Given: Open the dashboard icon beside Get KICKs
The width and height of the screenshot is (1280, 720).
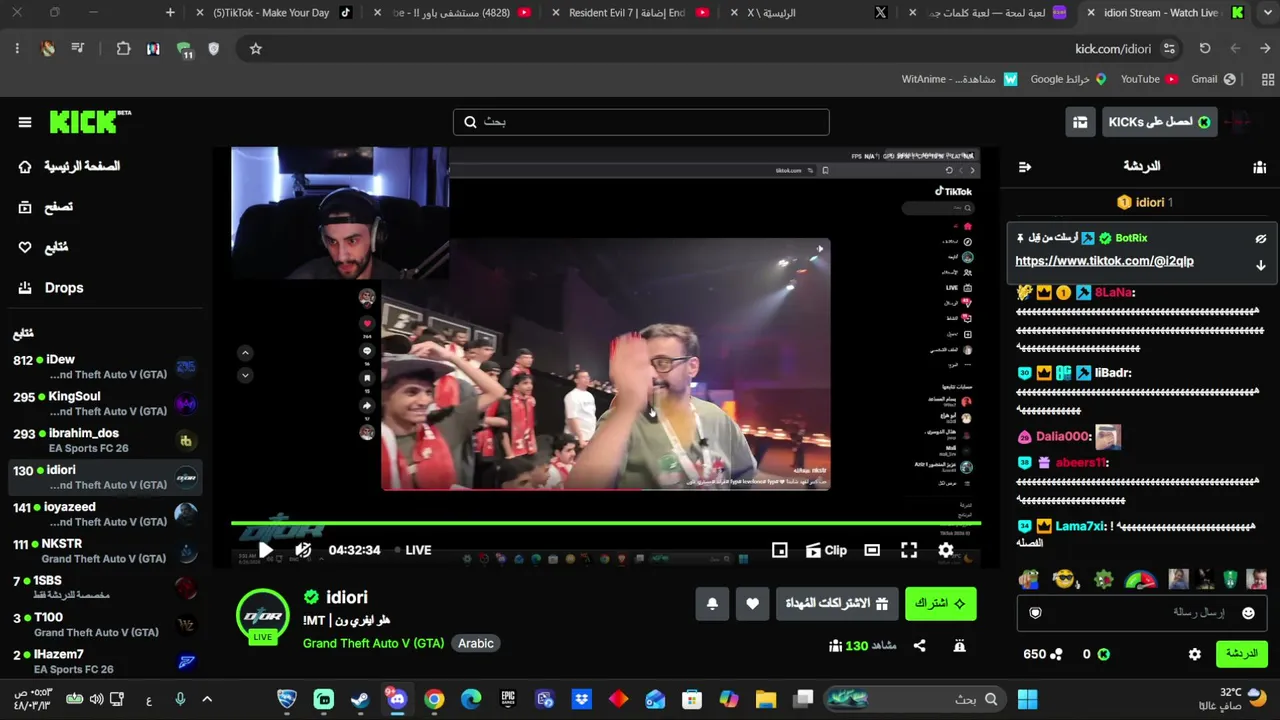Looking at the screenshot, I should pos(1080,122).
